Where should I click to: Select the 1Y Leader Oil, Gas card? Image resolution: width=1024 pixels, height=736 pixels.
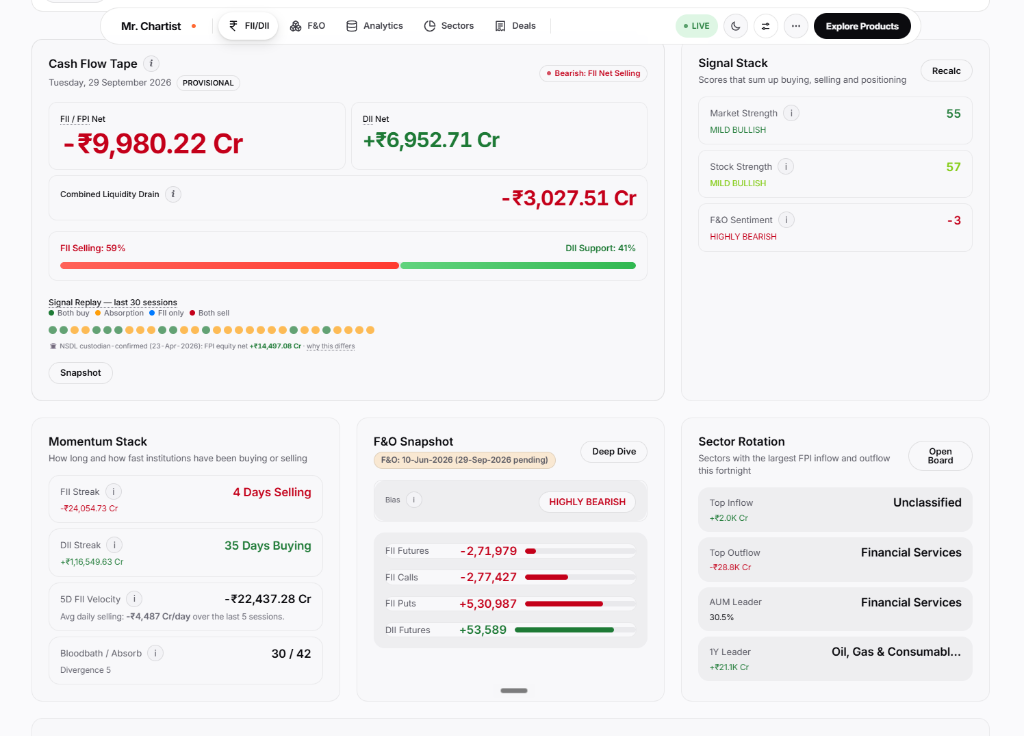[835, 659]
